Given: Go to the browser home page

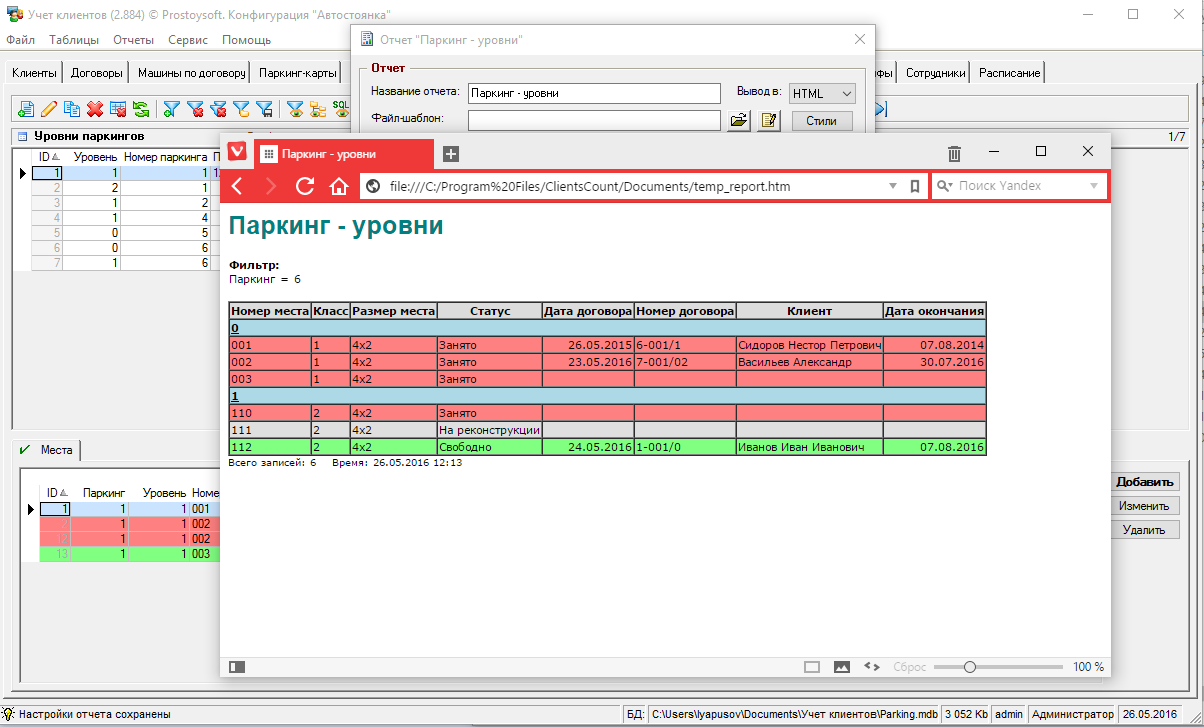Looking at the screenshot, I should (339, 186).
